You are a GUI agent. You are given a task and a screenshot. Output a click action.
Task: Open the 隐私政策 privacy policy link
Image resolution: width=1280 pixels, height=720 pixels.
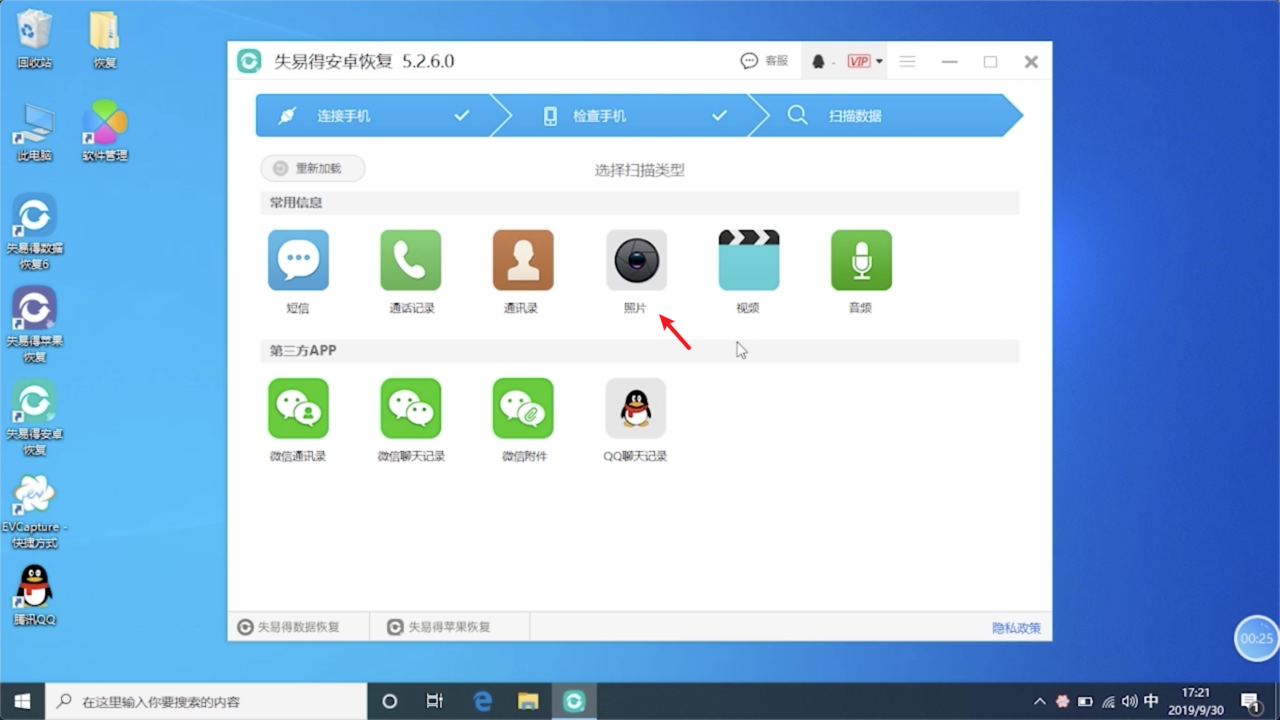[1016, 628]
